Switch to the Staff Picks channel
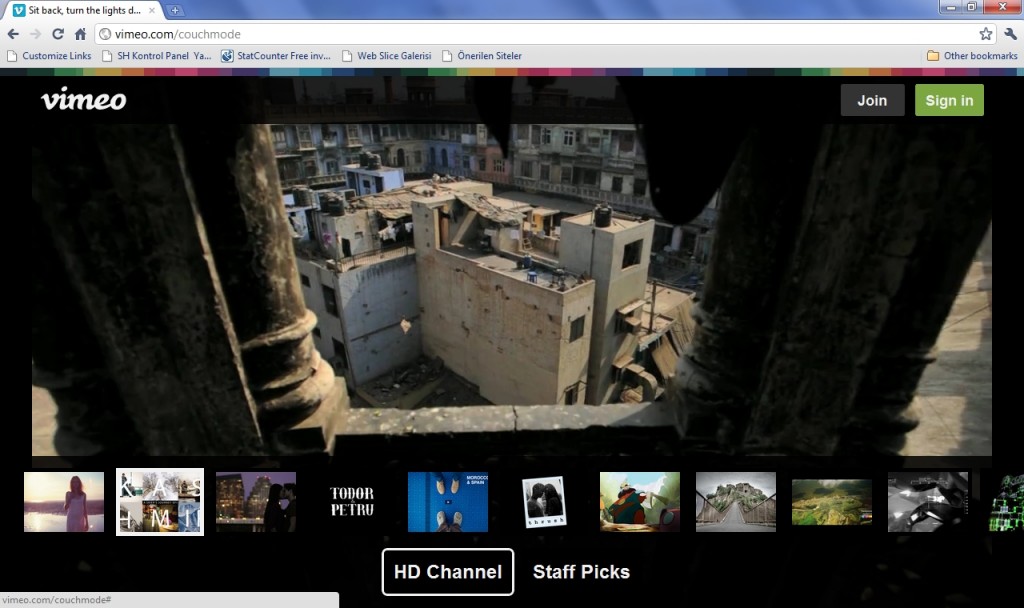The height and width of the screenshot is (608, 1024). tap(581, 572)
